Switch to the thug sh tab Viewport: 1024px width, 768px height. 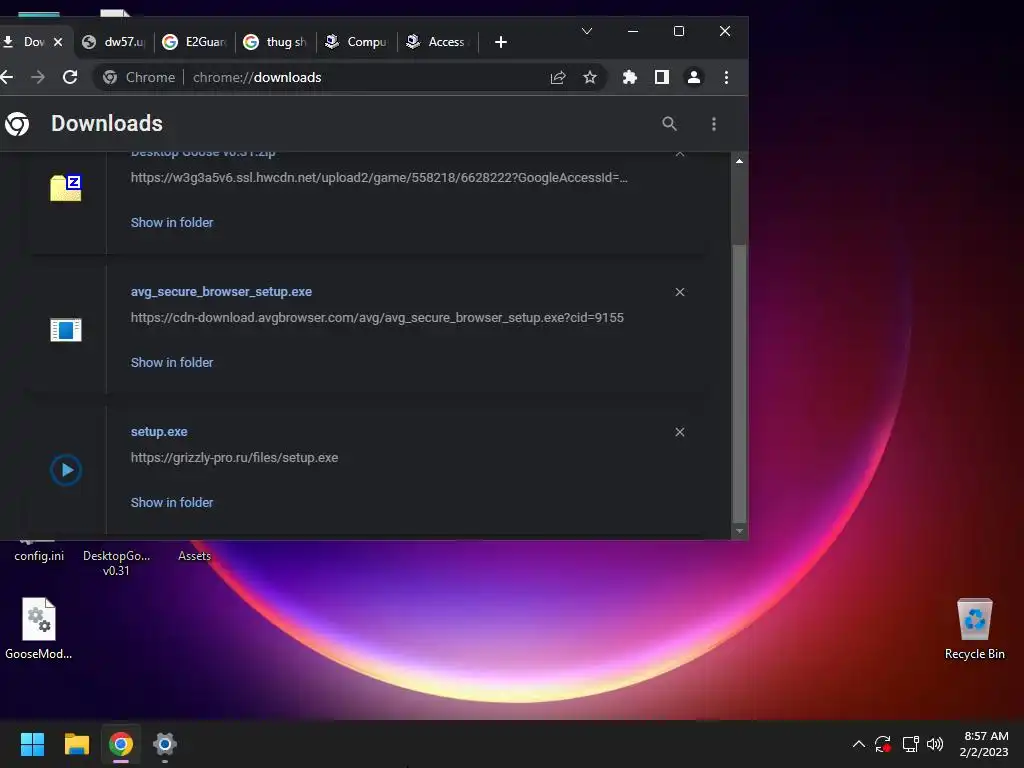tap(276, 42)
